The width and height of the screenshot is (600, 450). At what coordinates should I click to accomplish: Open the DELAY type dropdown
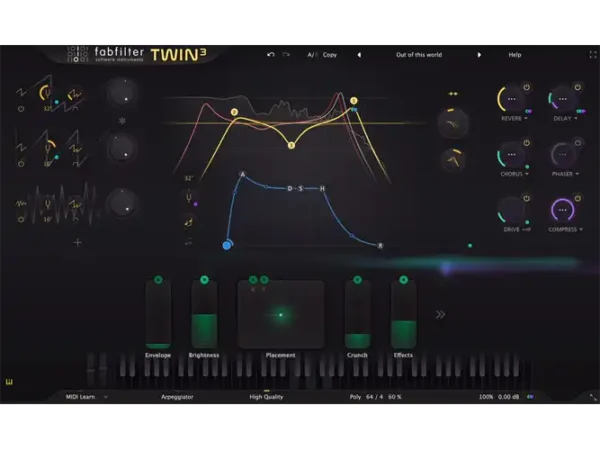[565, 119]
